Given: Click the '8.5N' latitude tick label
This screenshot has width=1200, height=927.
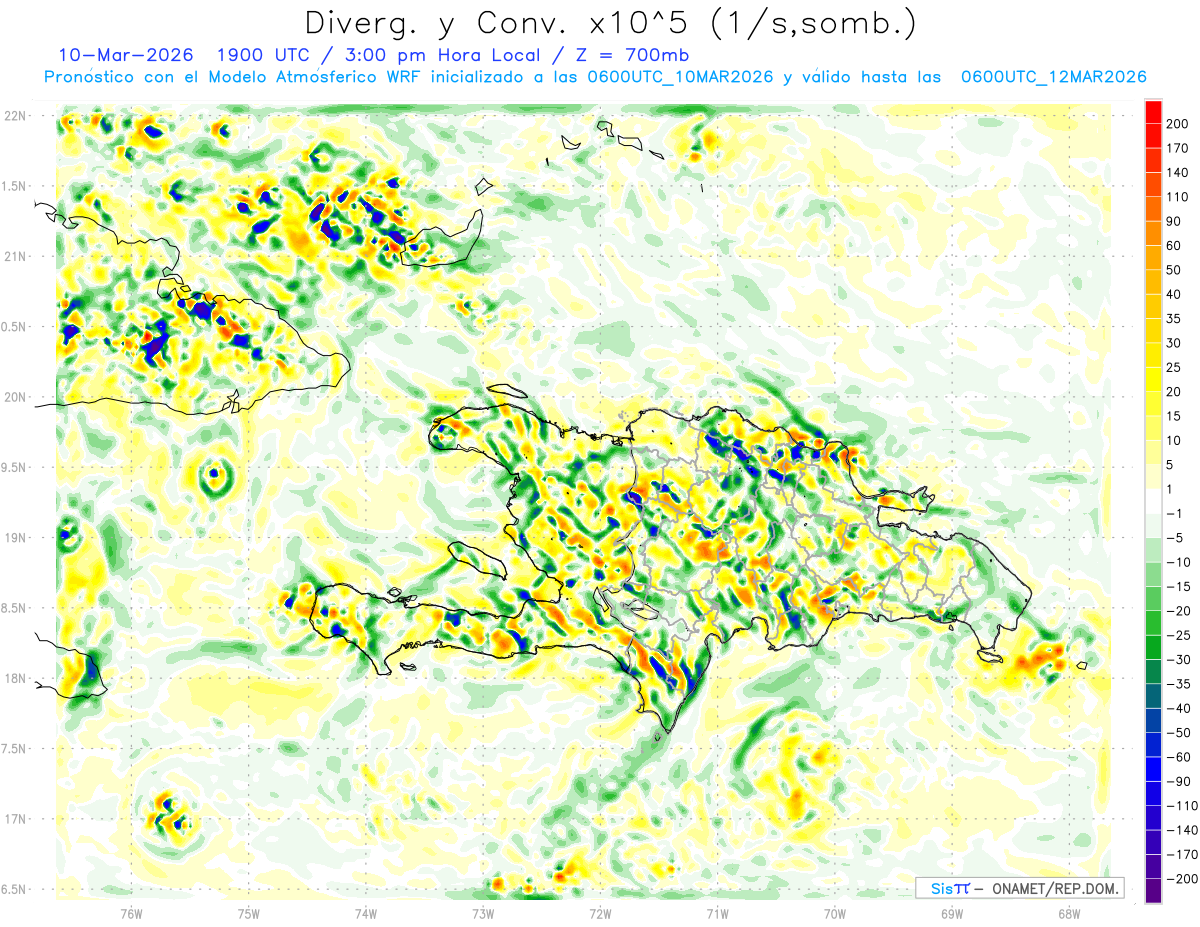Looking at the screenshot, I should pos(14,608).
